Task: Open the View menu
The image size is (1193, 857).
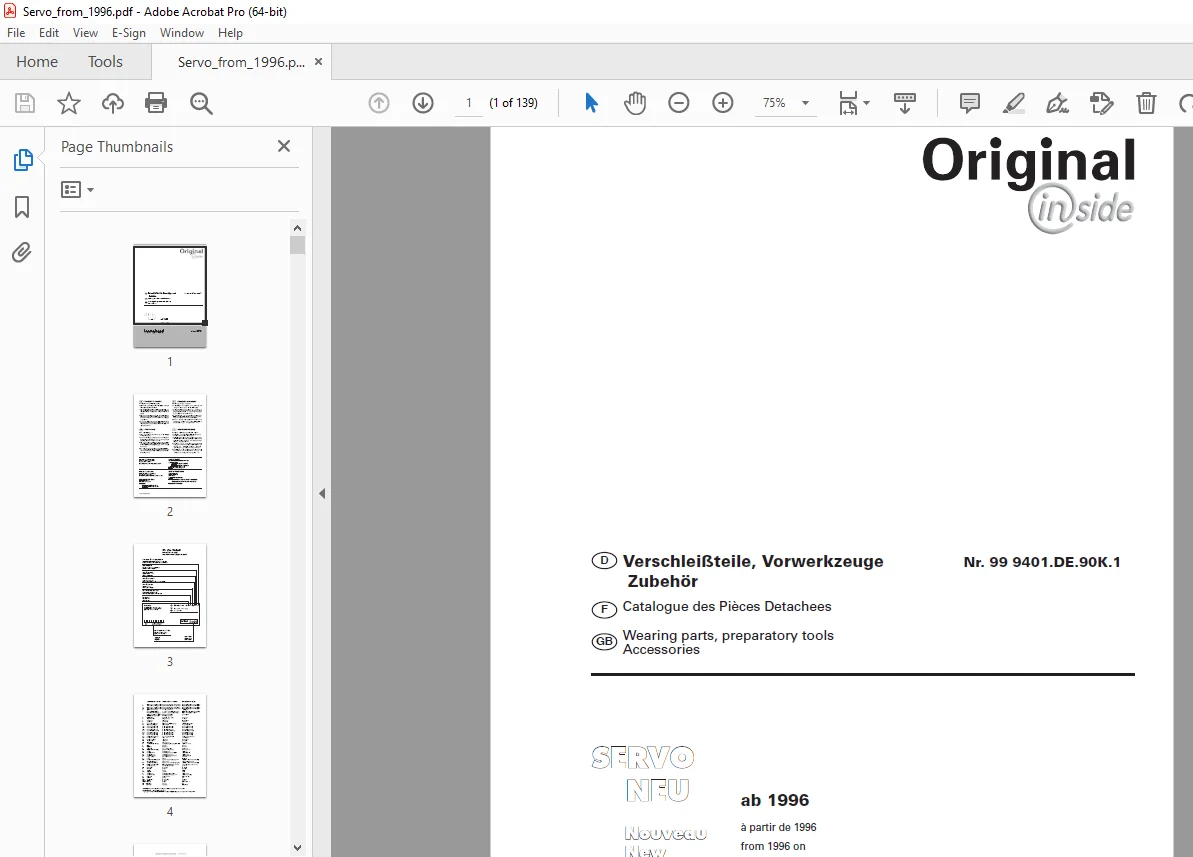Action: [x=85, y=33]
